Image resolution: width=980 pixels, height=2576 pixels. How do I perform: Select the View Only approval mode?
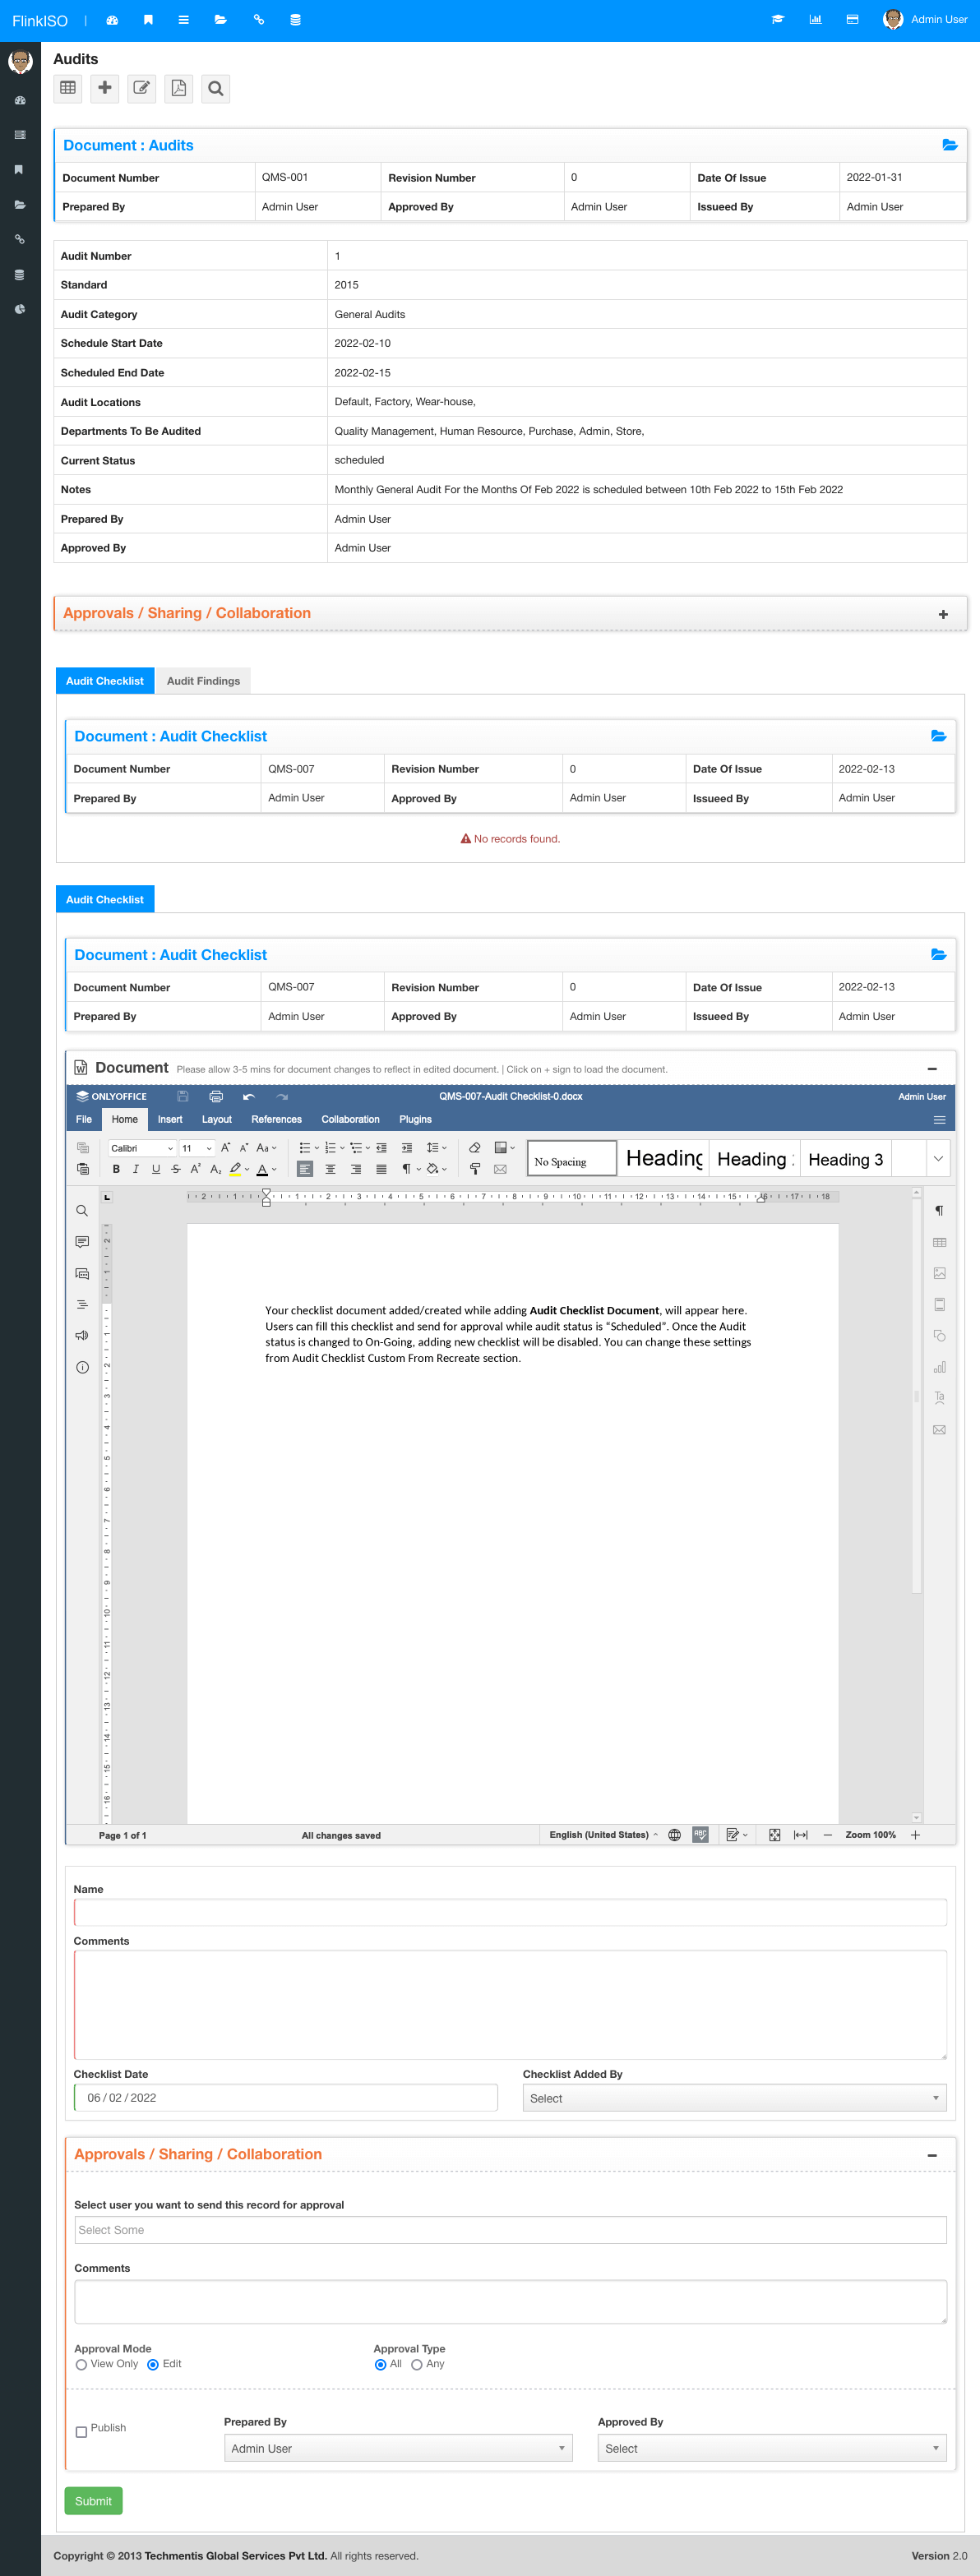tap(81, 2365)
